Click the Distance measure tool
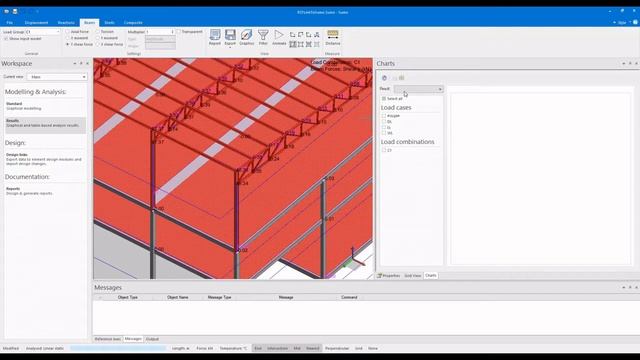 [x=333, y=37]
